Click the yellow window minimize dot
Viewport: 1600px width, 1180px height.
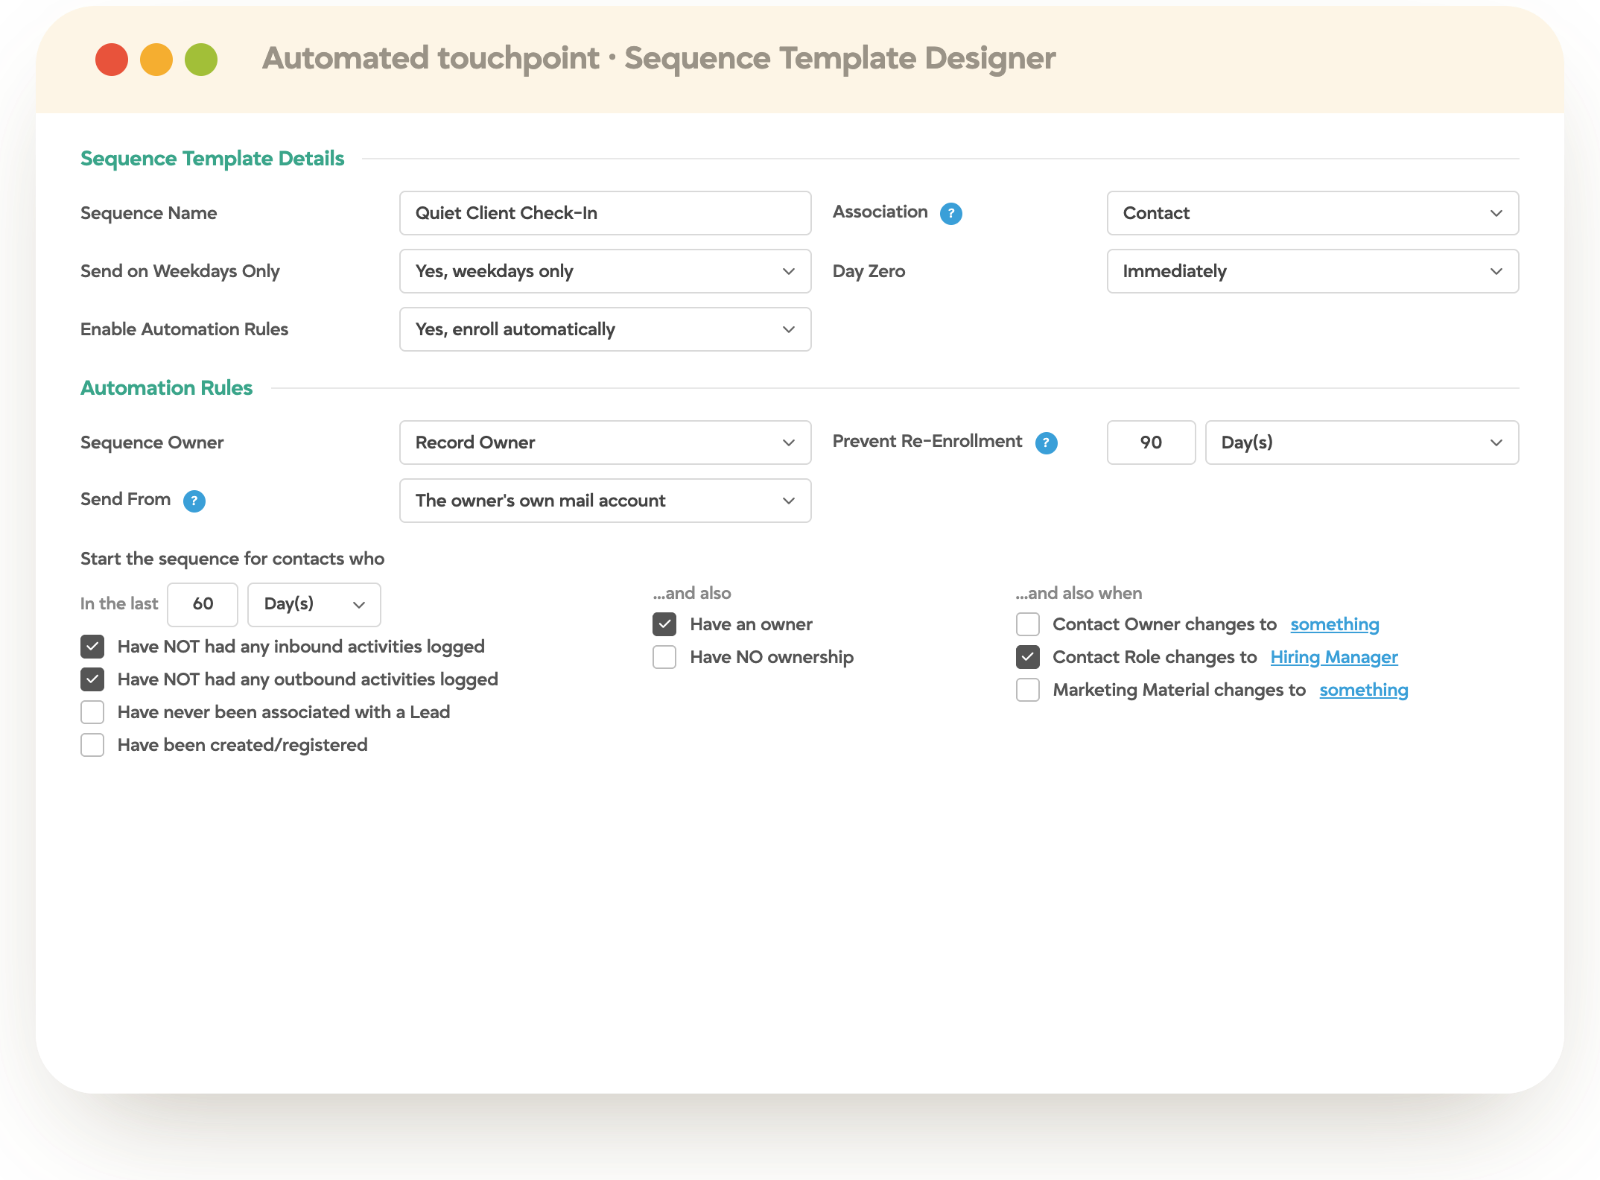[156, 60]
